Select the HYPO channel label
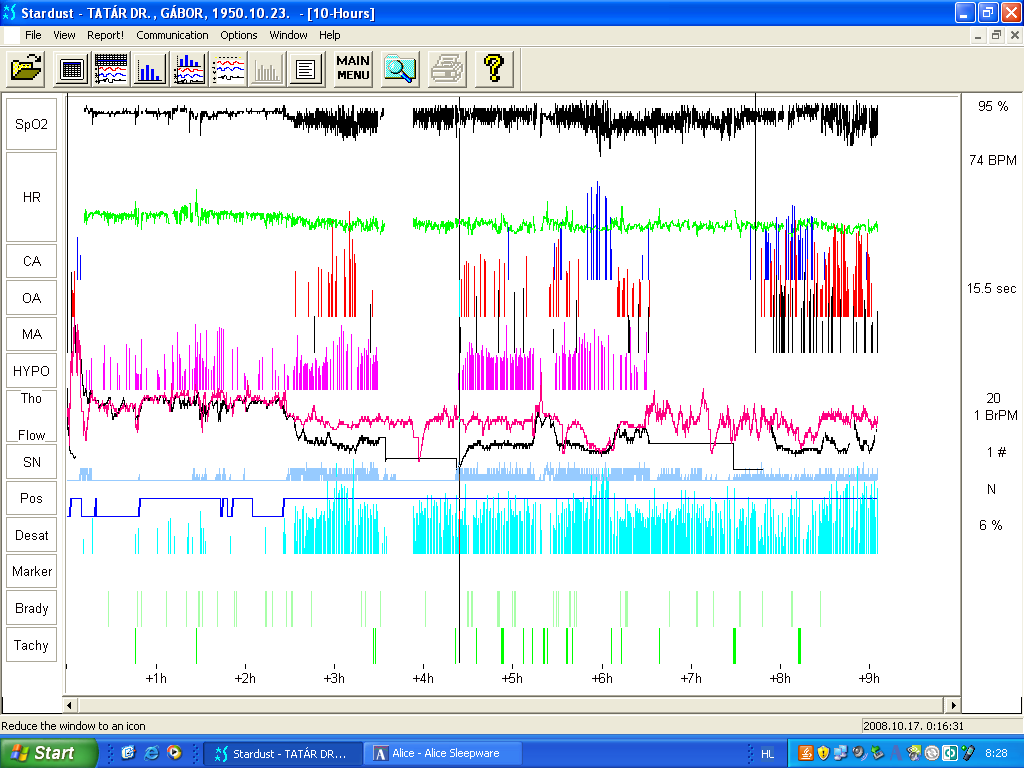Screen dimensions: 1024x768 [x=31, y=371]
